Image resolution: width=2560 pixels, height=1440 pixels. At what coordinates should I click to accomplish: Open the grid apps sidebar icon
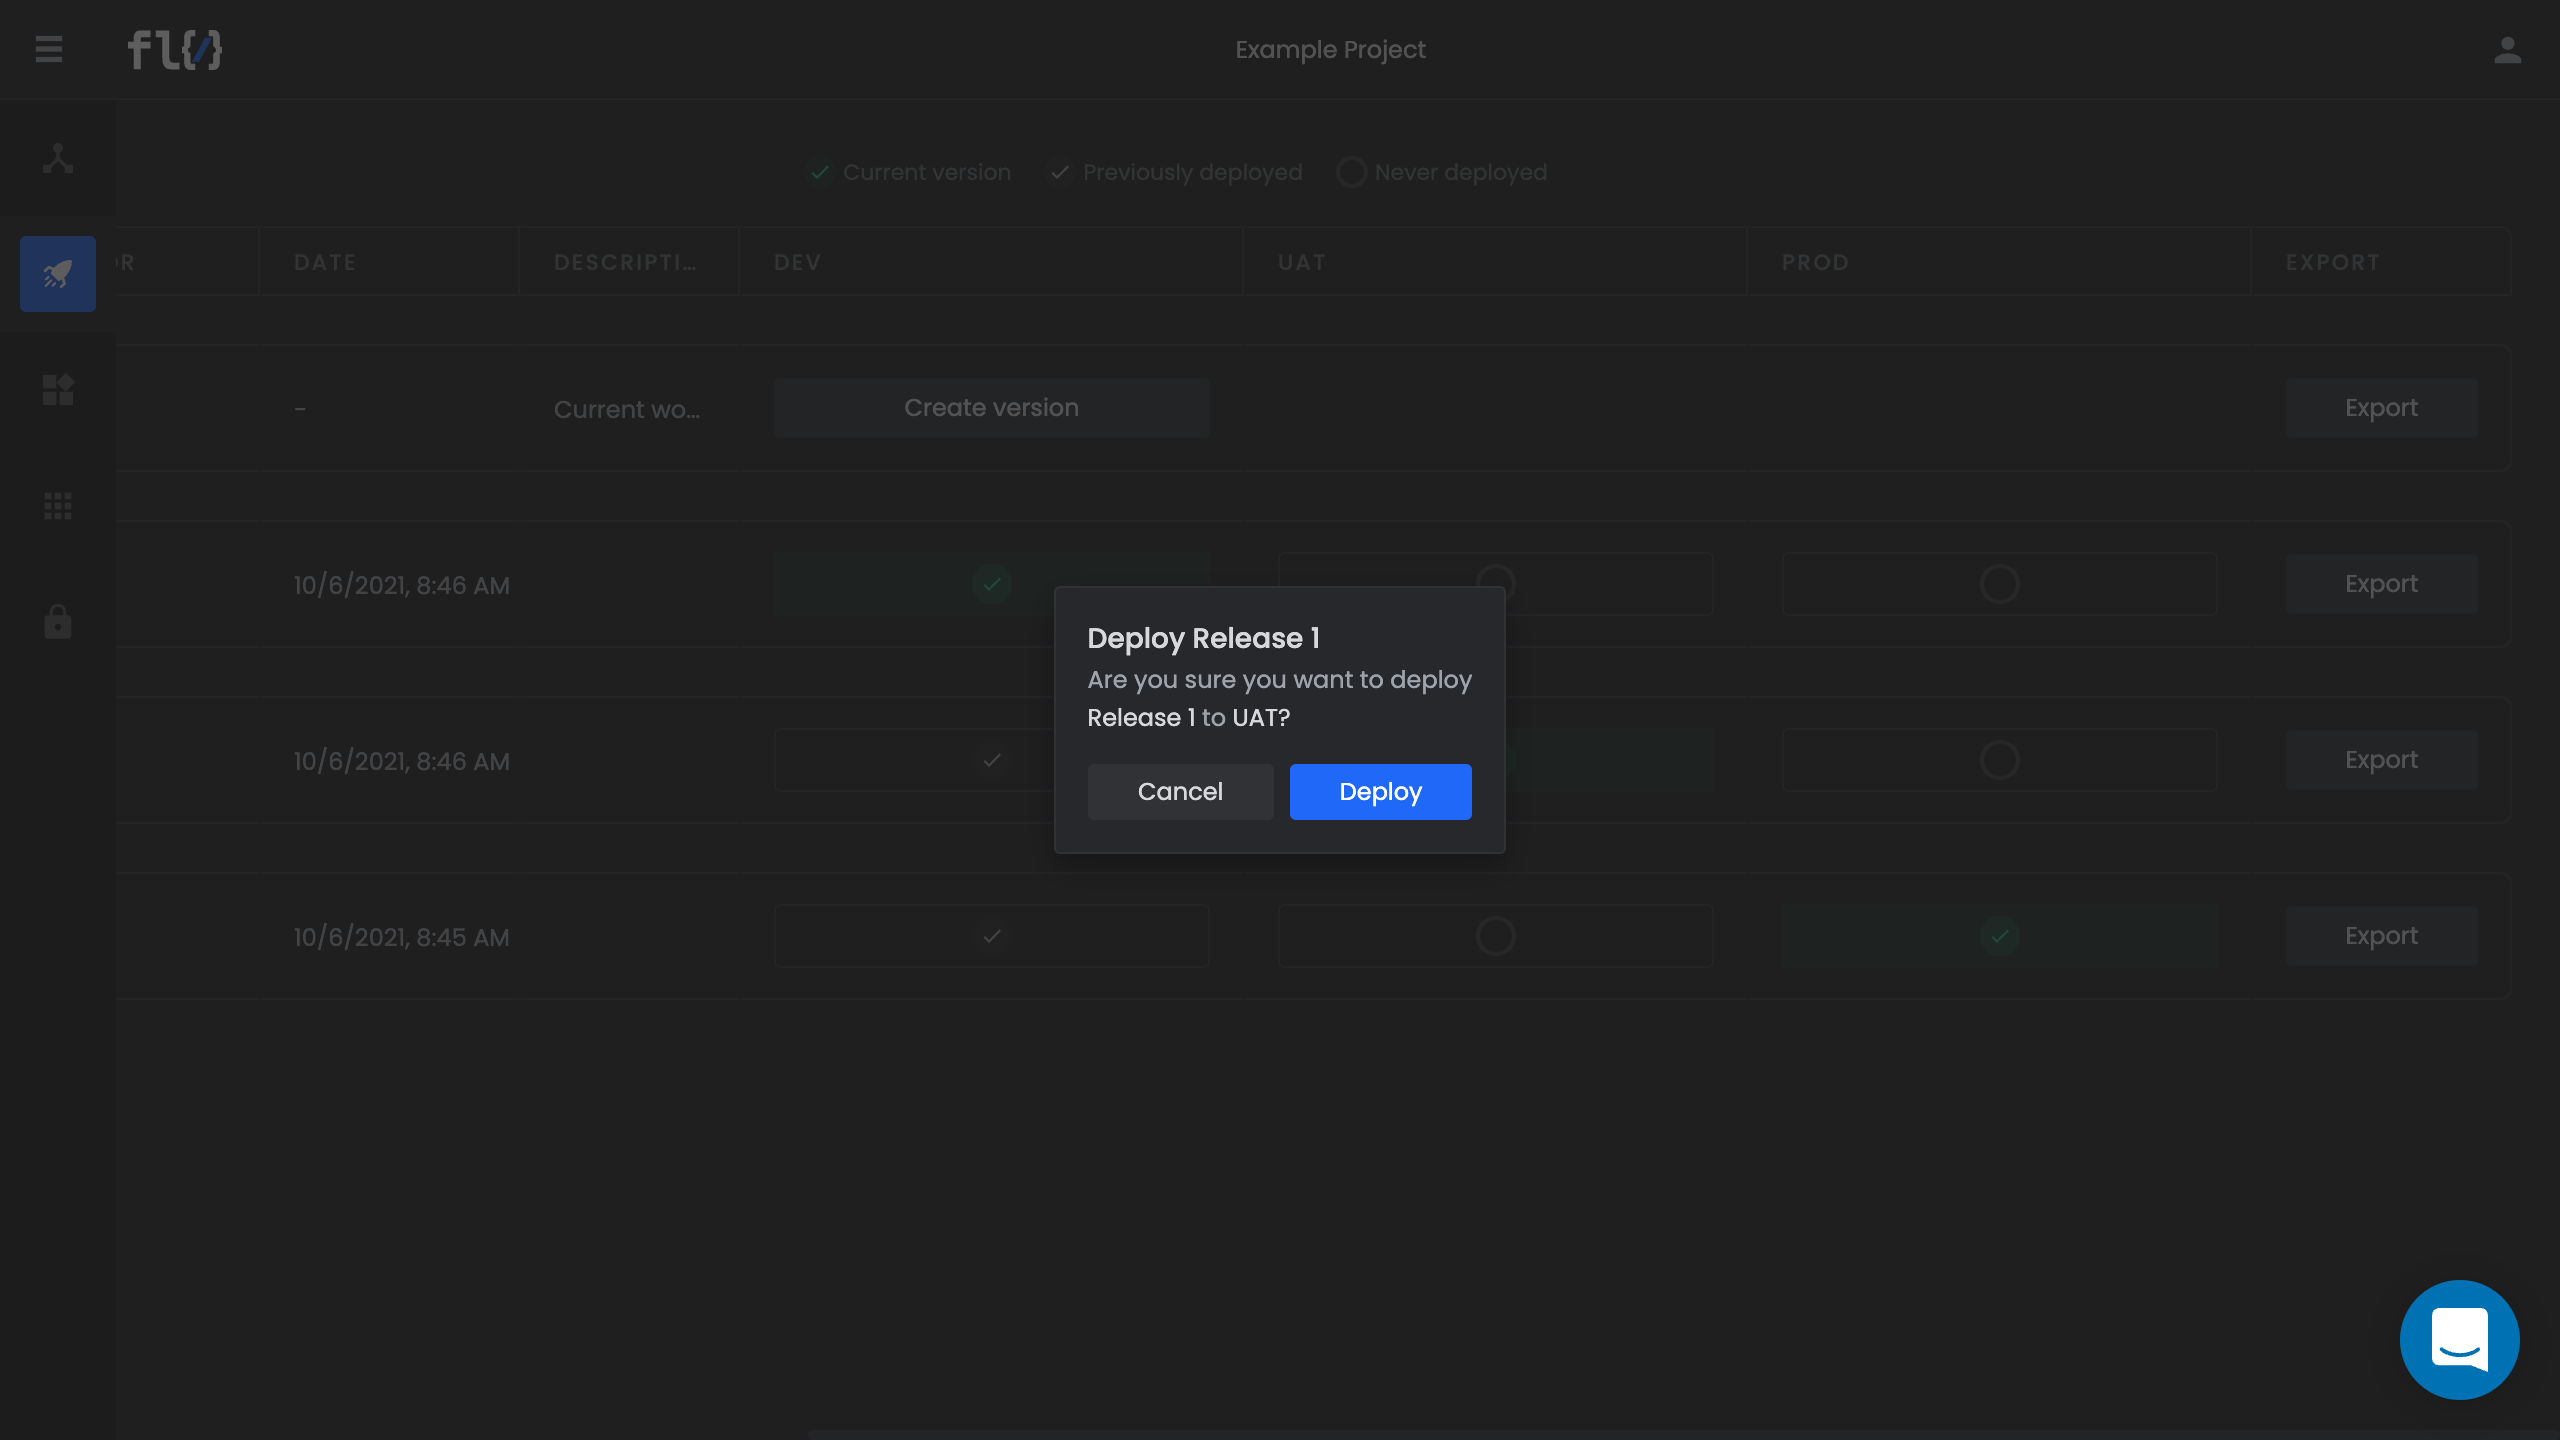58,506
